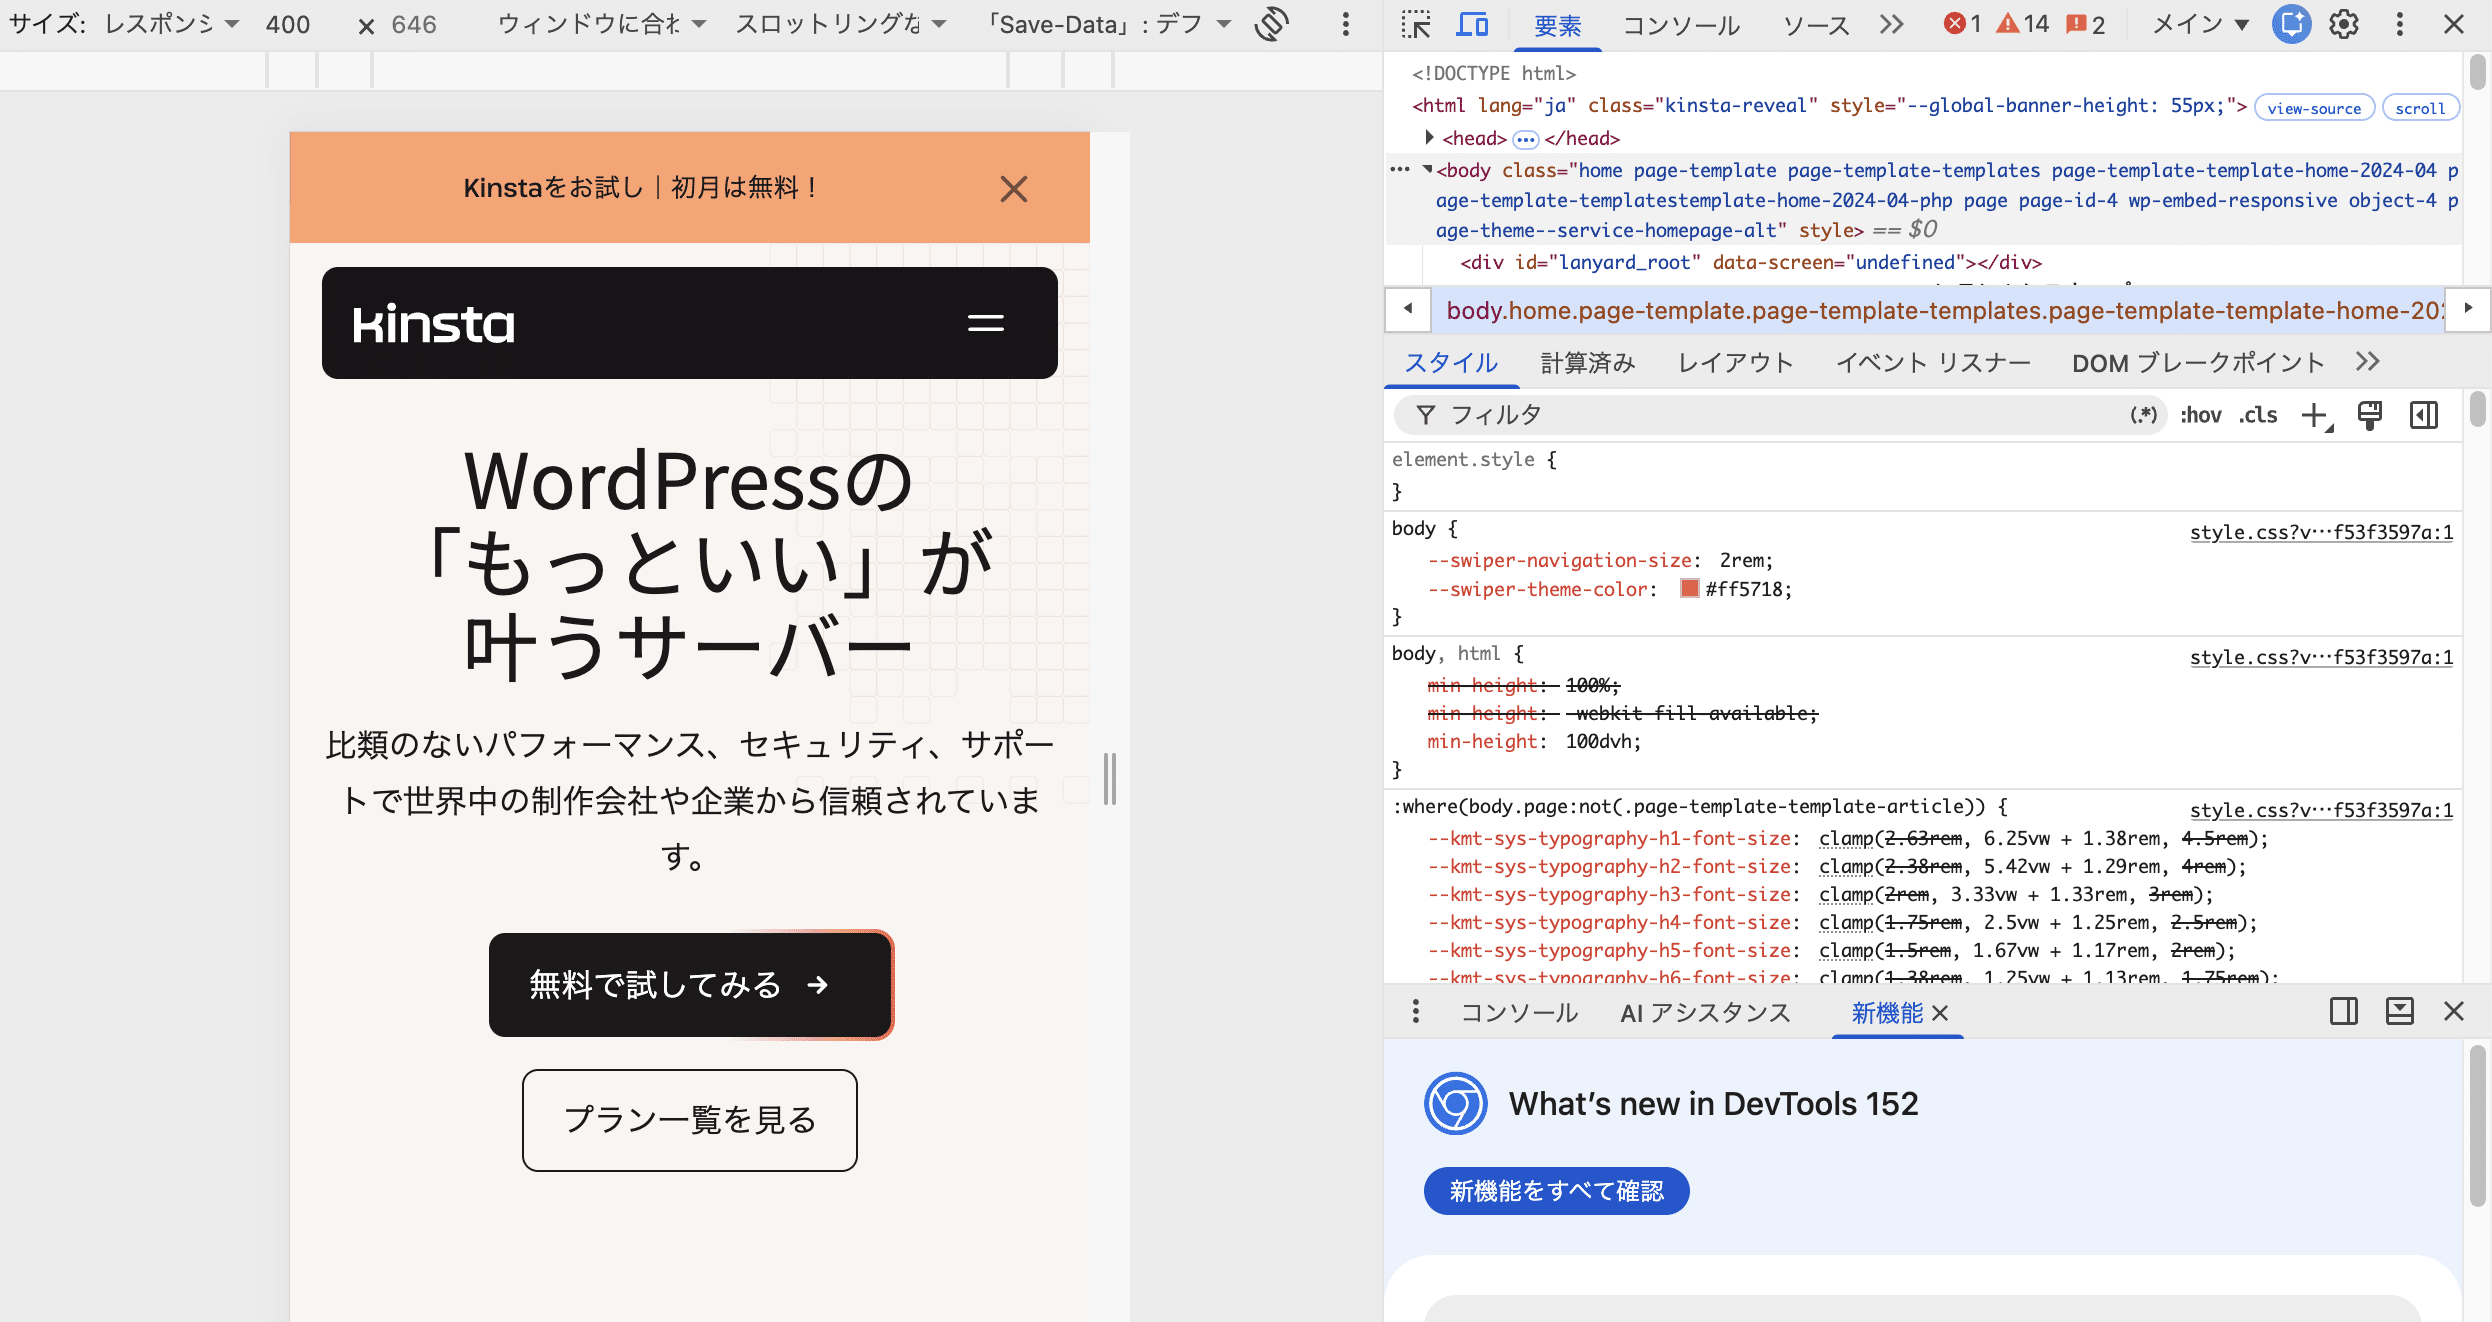Open DevTools settings gear
This screenshot has width=2492, height=1322.
click(x=2344, y=24)
